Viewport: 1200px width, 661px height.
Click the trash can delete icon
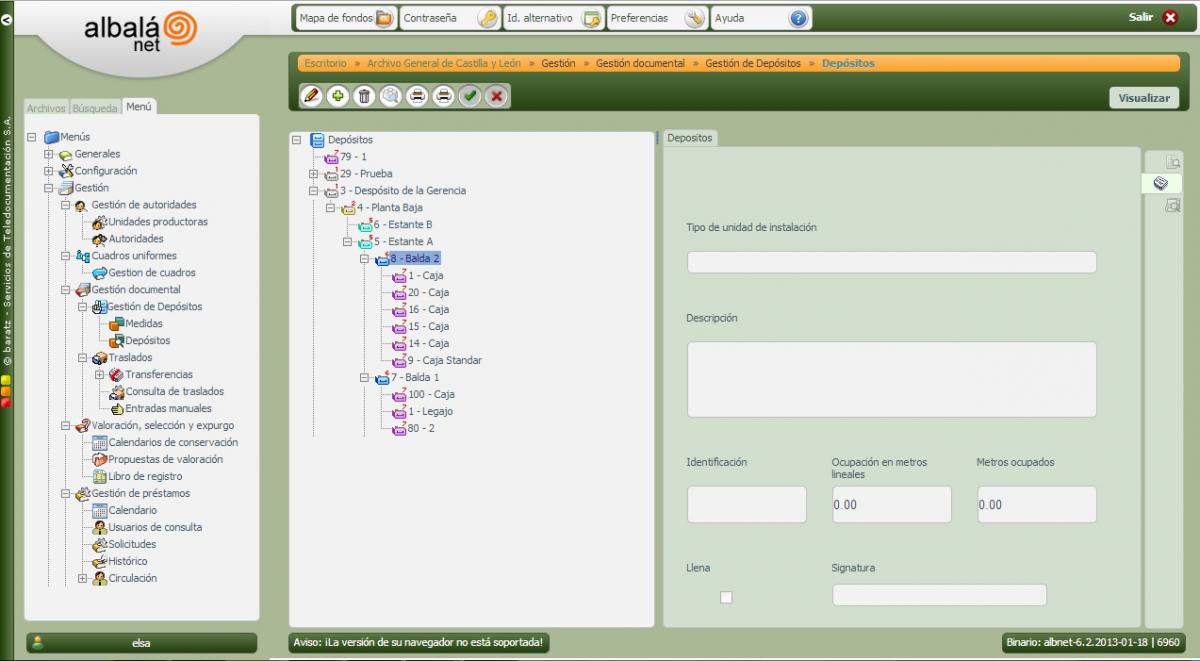click(x=364, y=96)
